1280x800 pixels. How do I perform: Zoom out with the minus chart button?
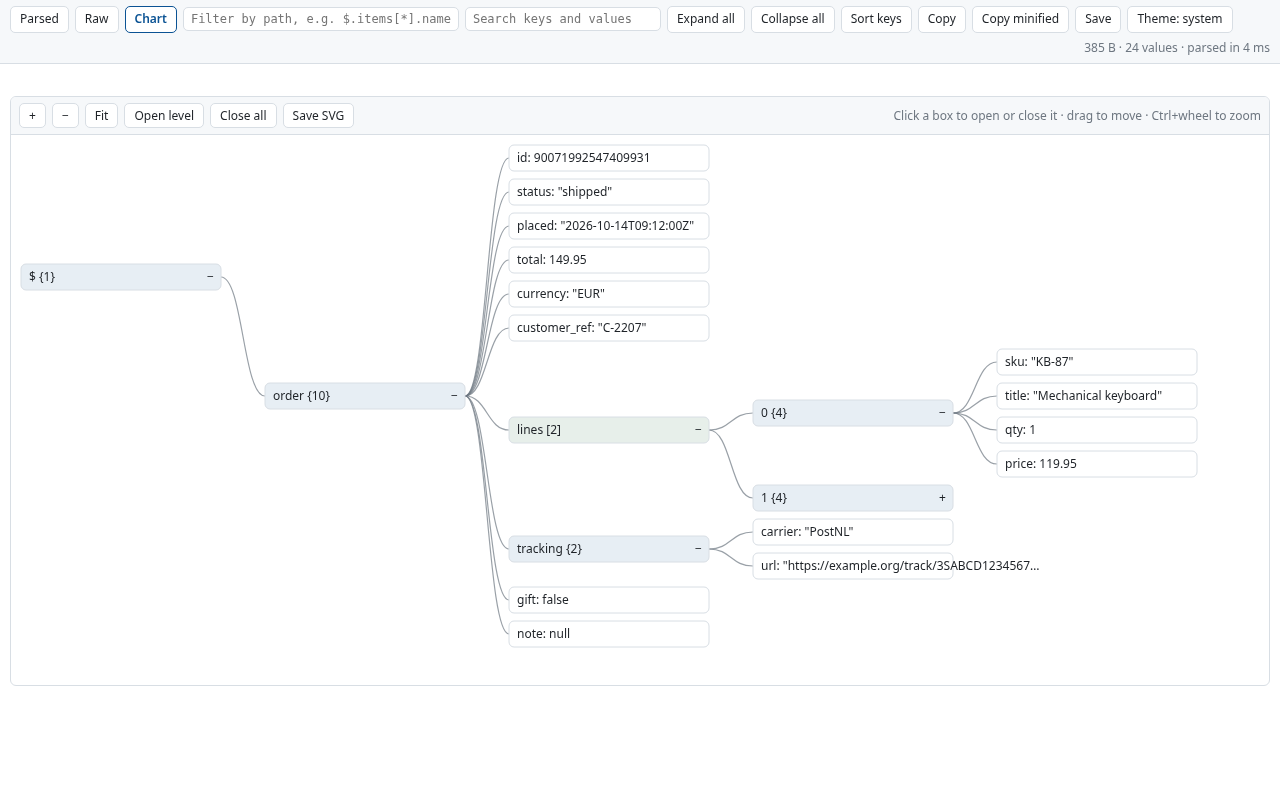pyautogui.click(x=65, y=116)
